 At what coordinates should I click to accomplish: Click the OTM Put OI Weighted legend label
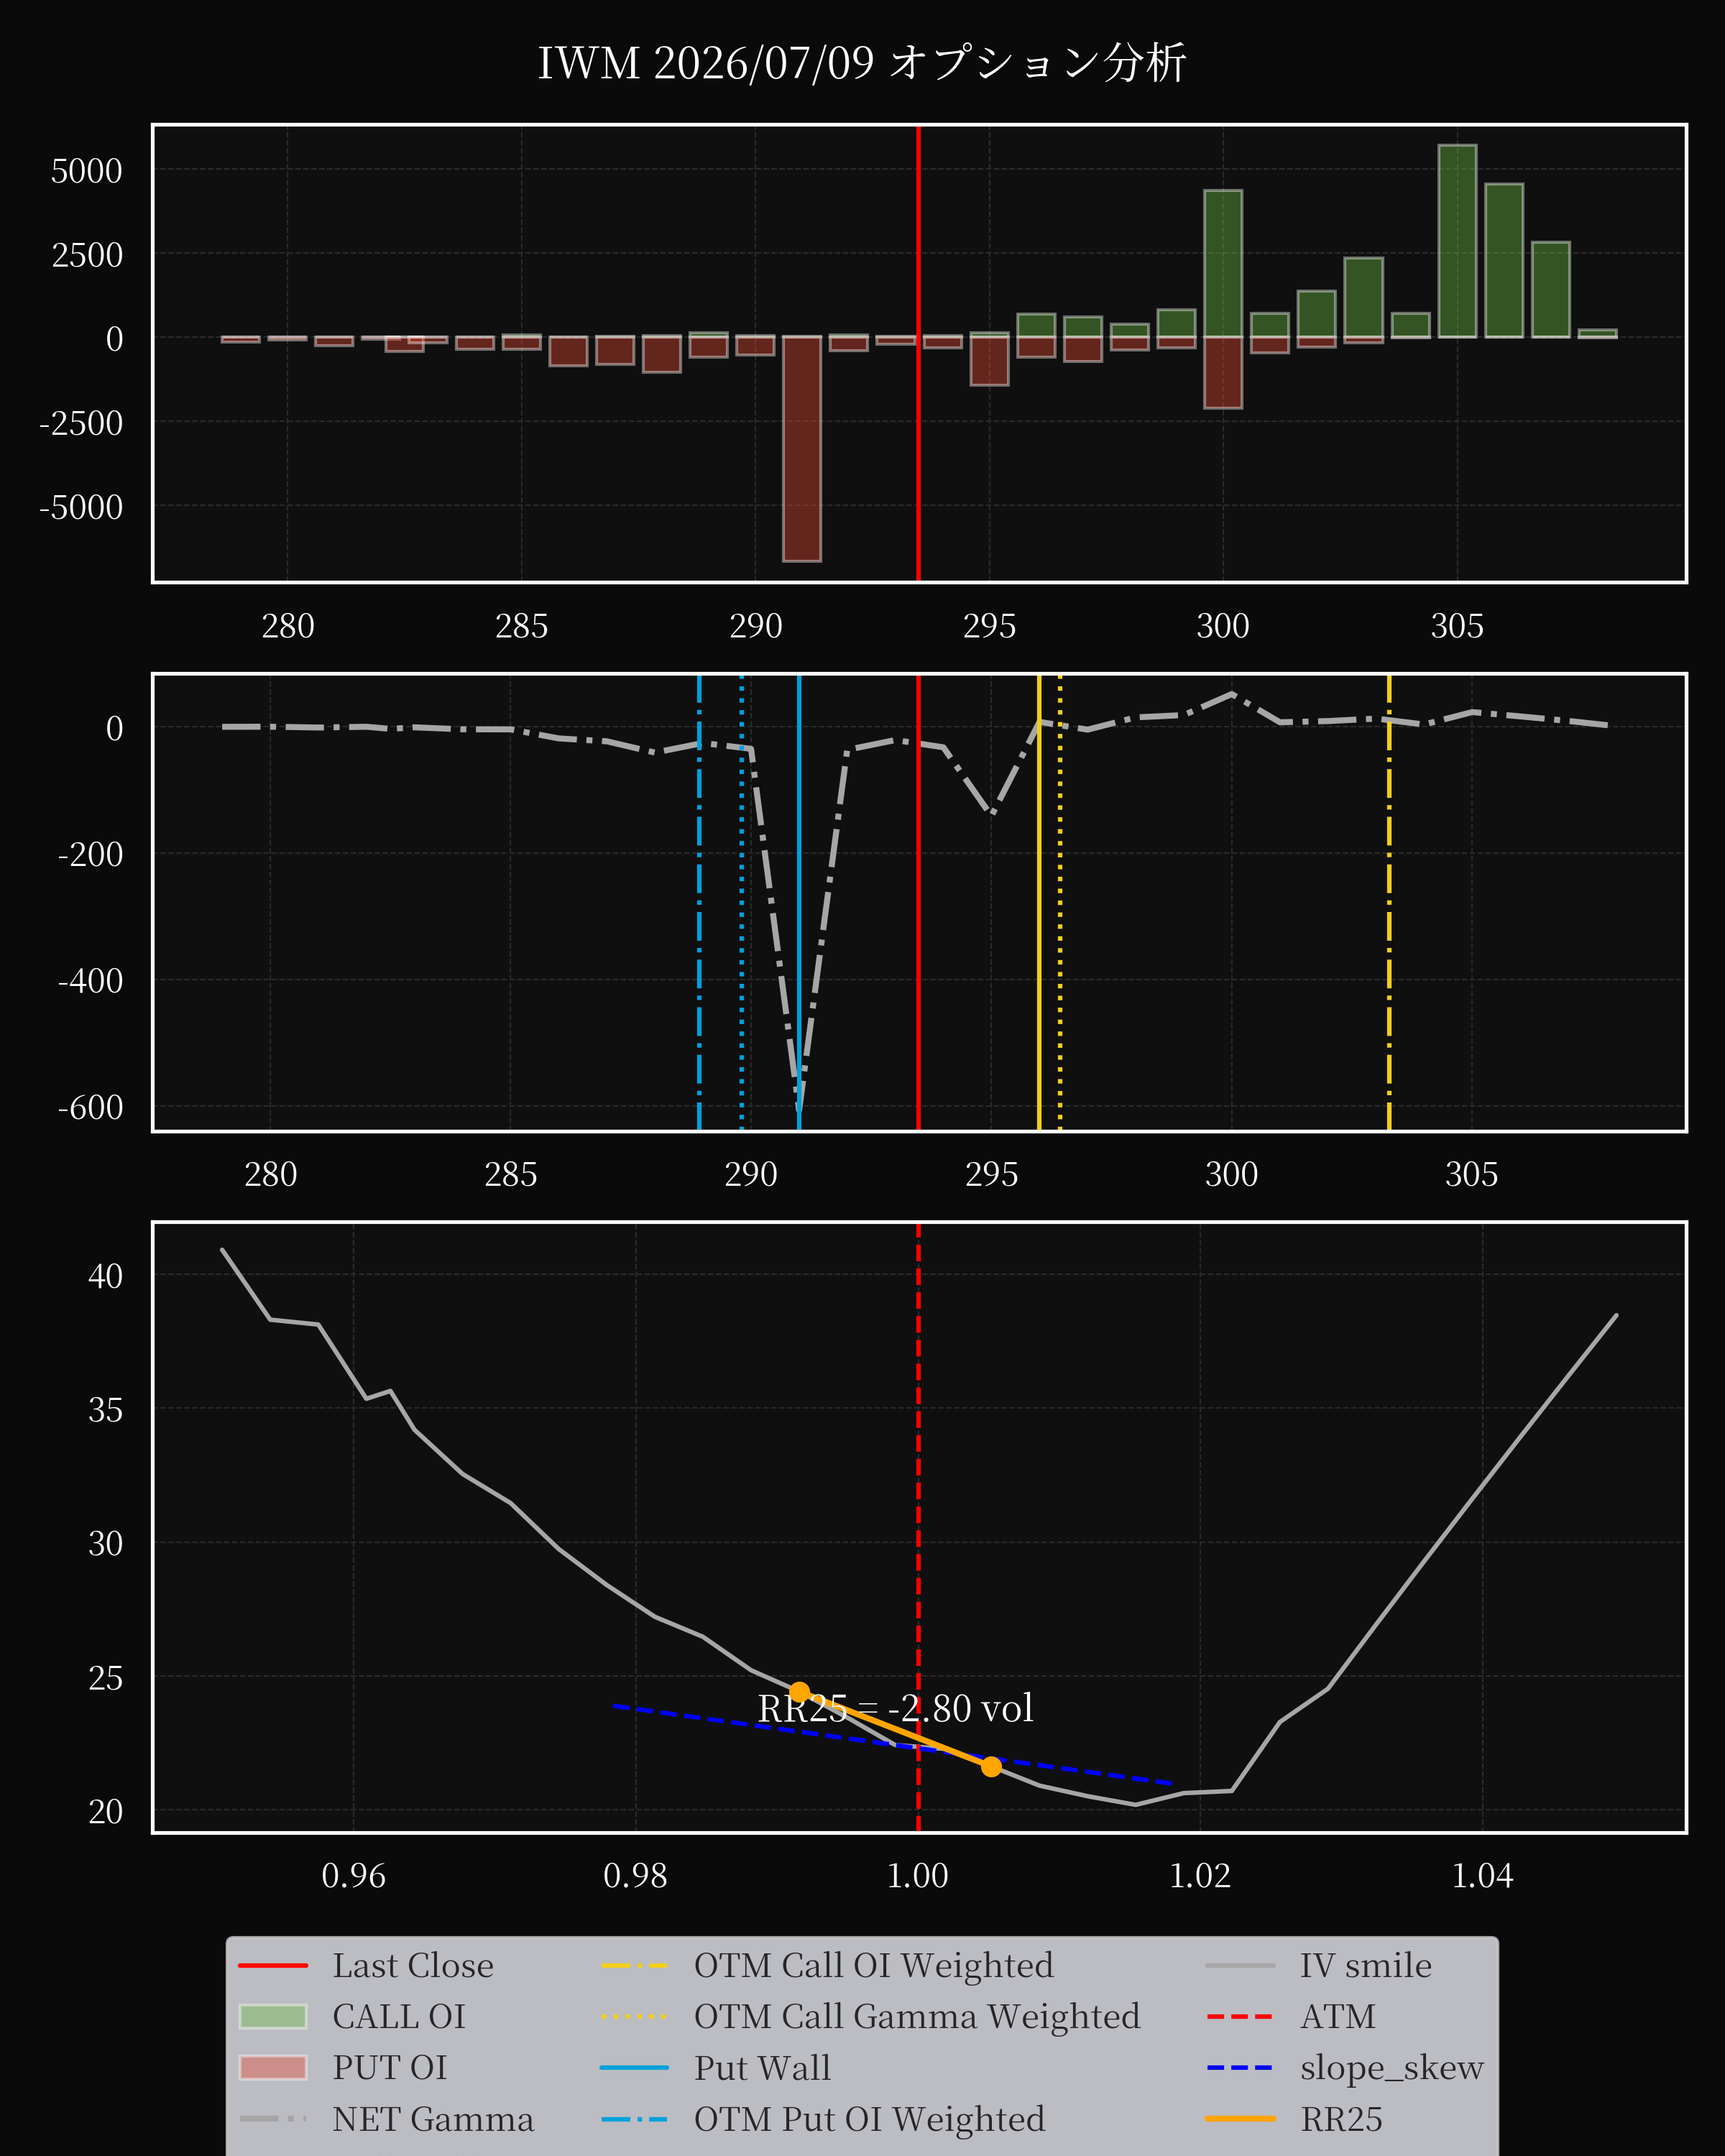click(x=869, y=2119)
